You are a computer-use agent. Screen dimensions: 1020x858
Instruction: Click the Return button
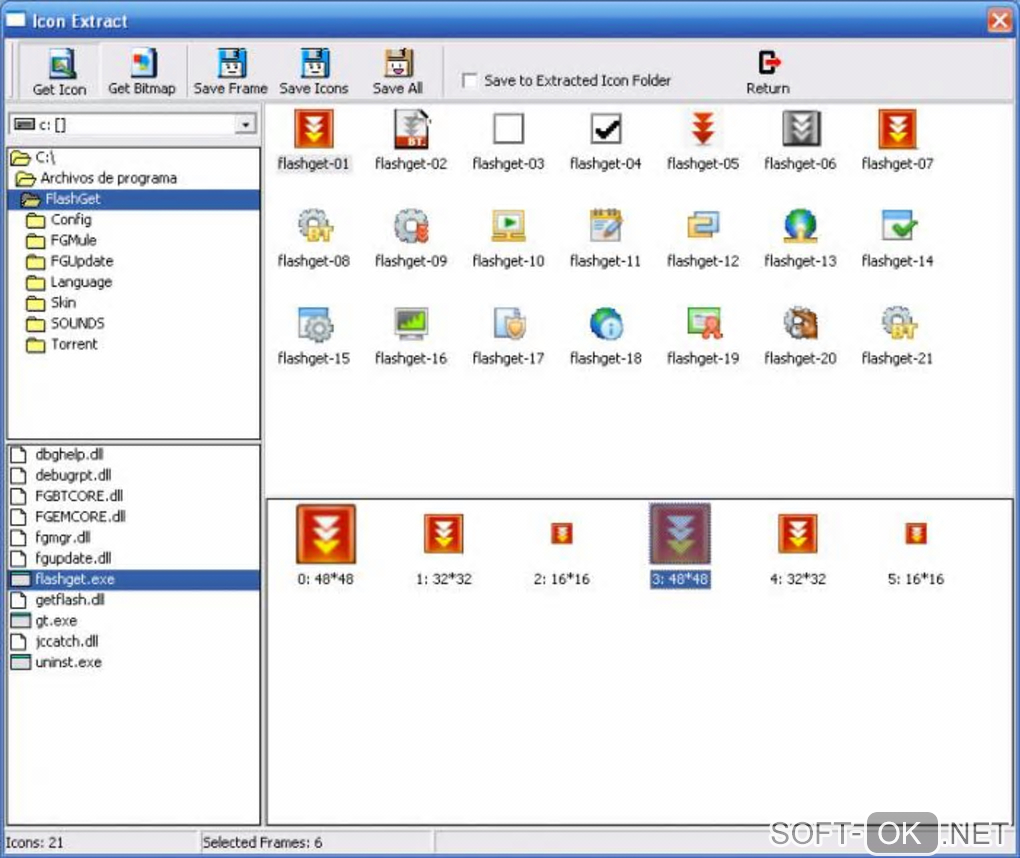(x=768, y=72)
